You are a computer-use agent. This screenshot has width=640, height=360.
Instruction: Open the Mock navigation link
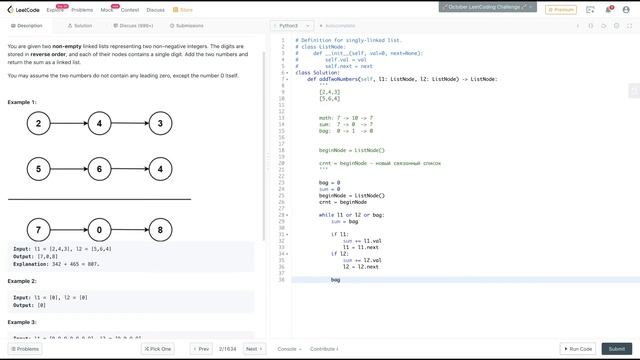pyautogui.click(x=107, y=10)
